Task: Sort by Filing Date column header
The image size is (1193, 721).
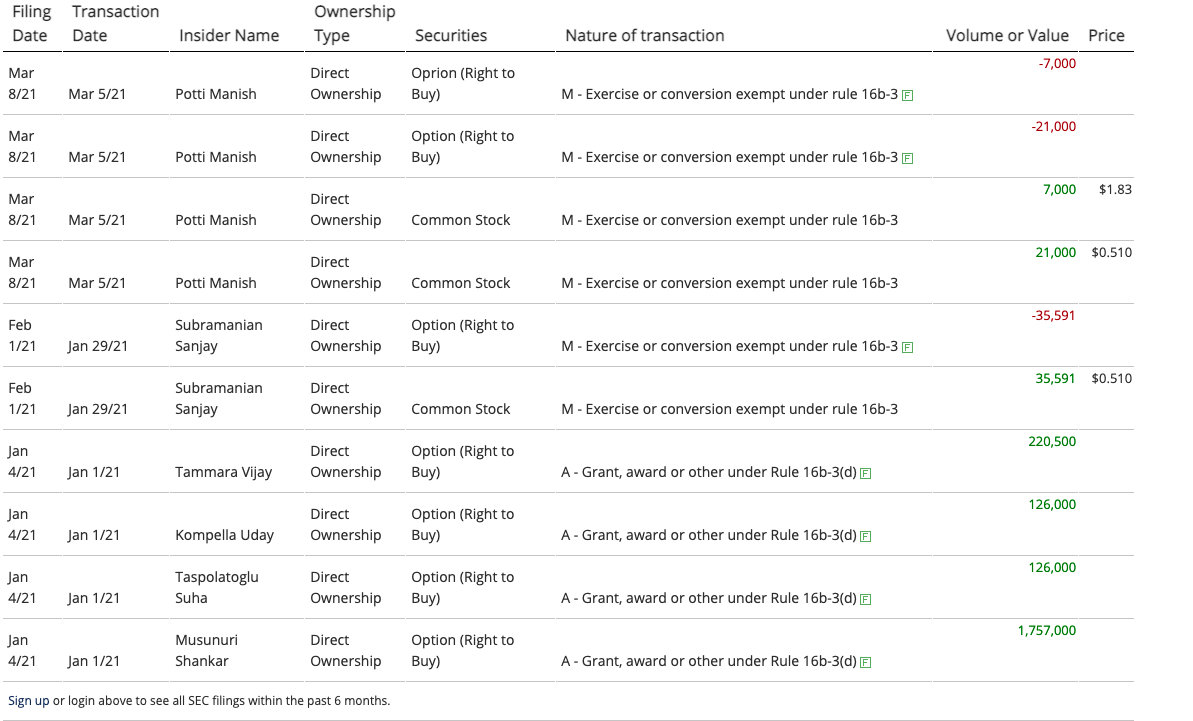Action: pyautogui.click(x=31, y=24)
